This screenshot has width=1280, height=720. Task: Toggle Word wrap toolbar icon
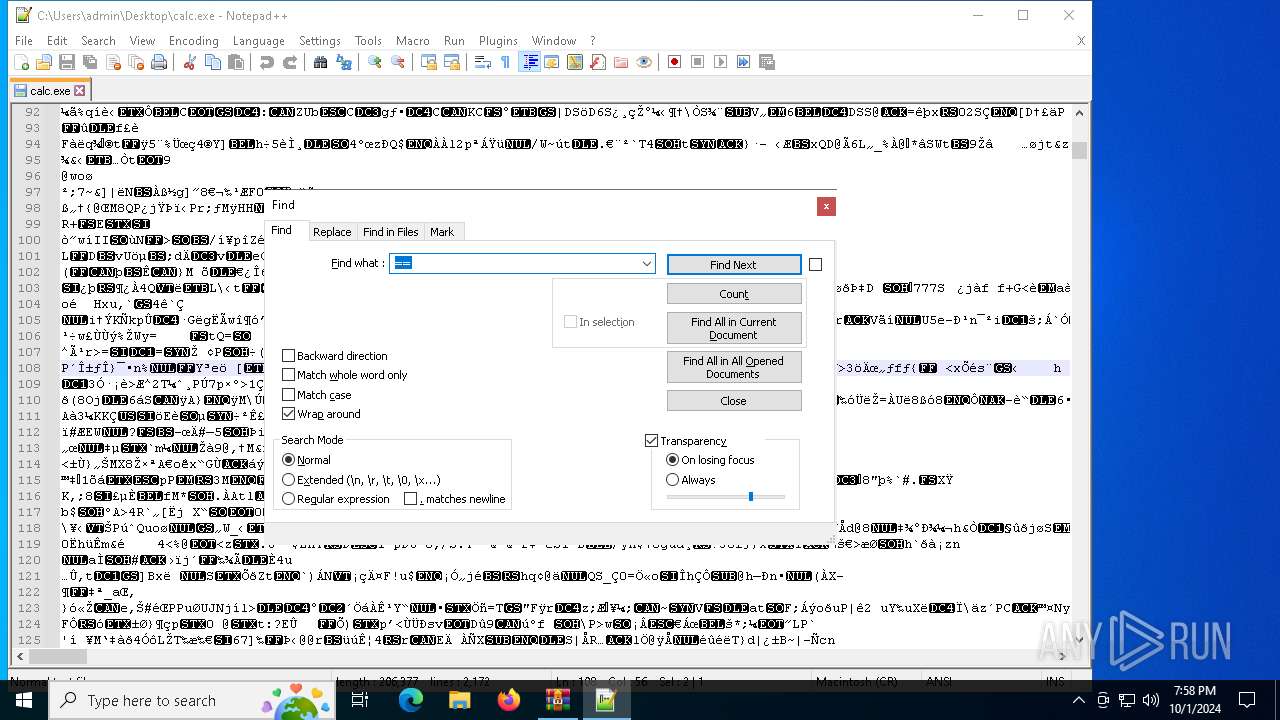pyautogui.click(x=482, y=62)
